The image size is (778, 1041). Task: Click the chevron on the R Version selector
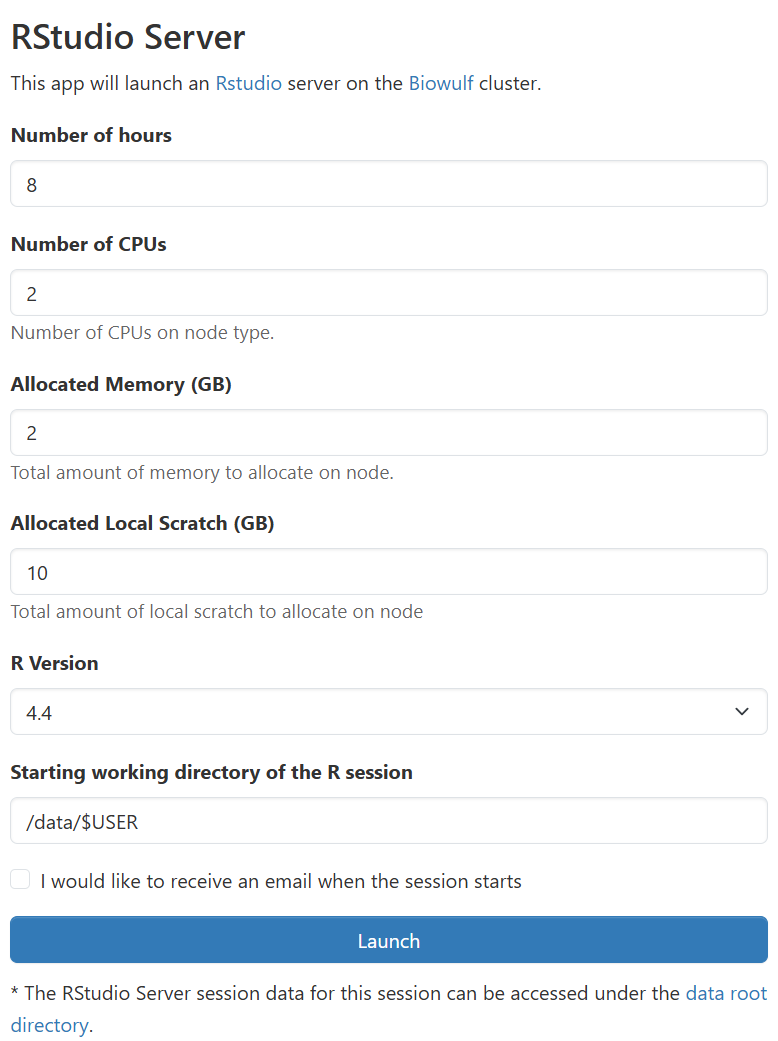point(742,711)
